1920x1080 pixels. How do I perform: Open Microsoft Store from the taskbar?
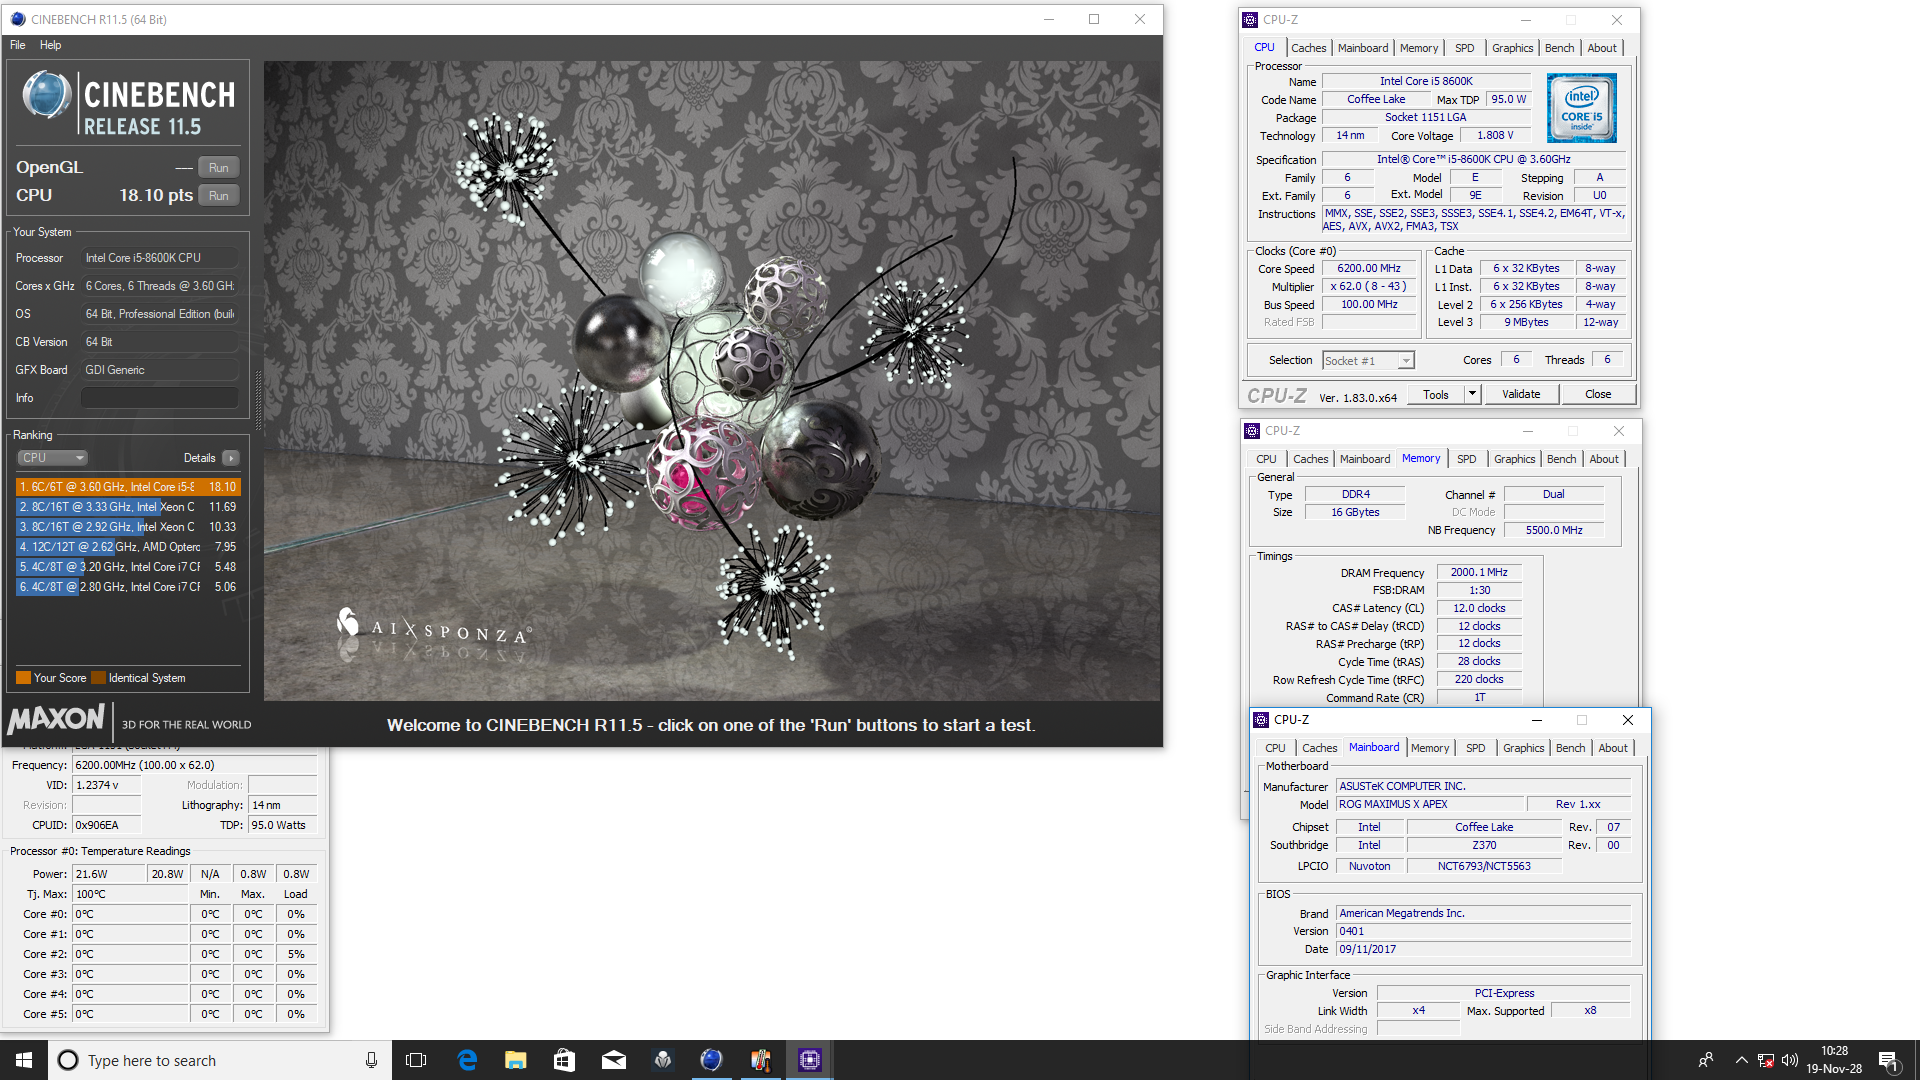(x=564, y=1060)
